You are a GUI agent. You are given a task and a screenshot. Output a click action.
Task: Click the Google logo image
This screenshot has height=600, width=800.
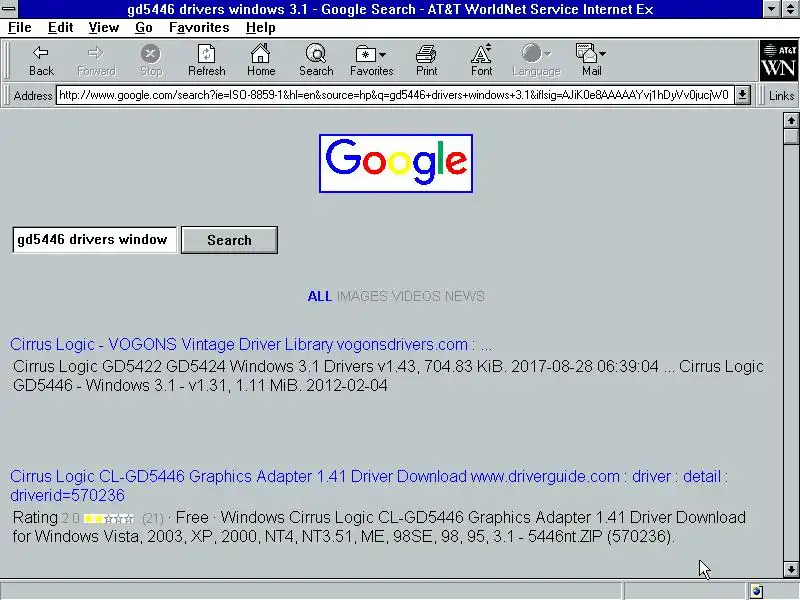[x=396, y=163]
